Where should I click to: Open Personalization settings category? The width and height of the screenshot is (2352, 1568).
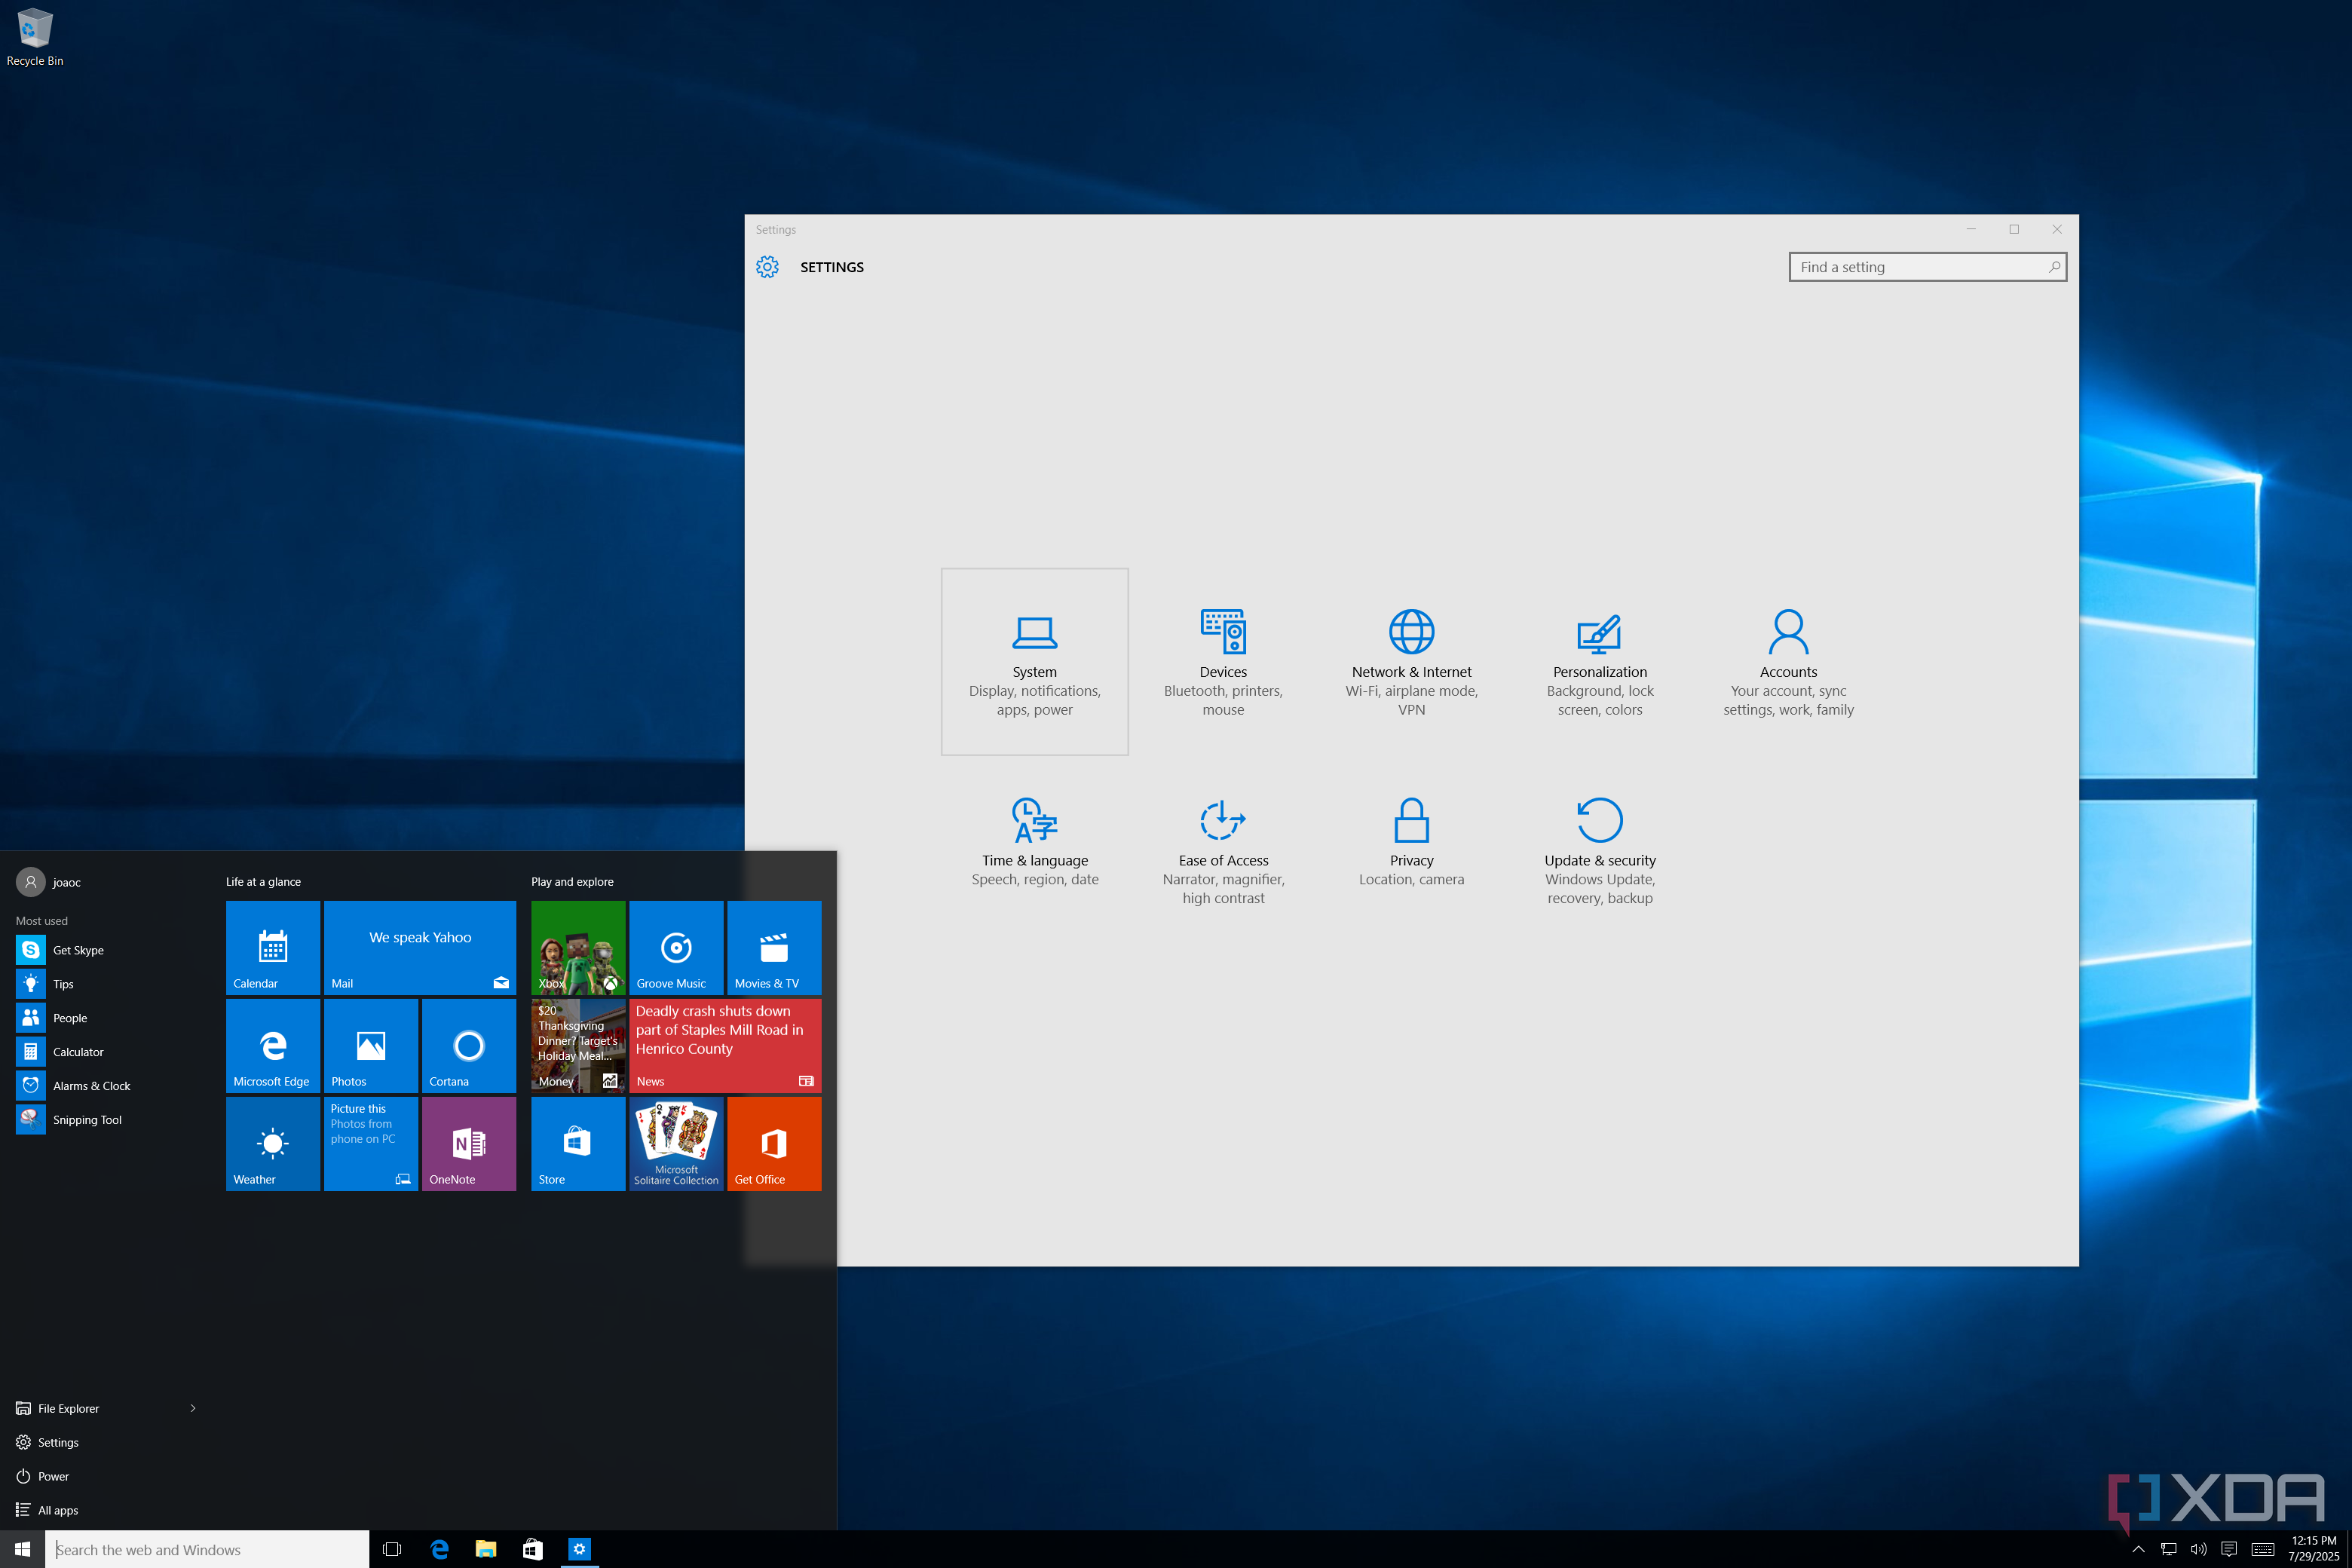[1599, 661]
